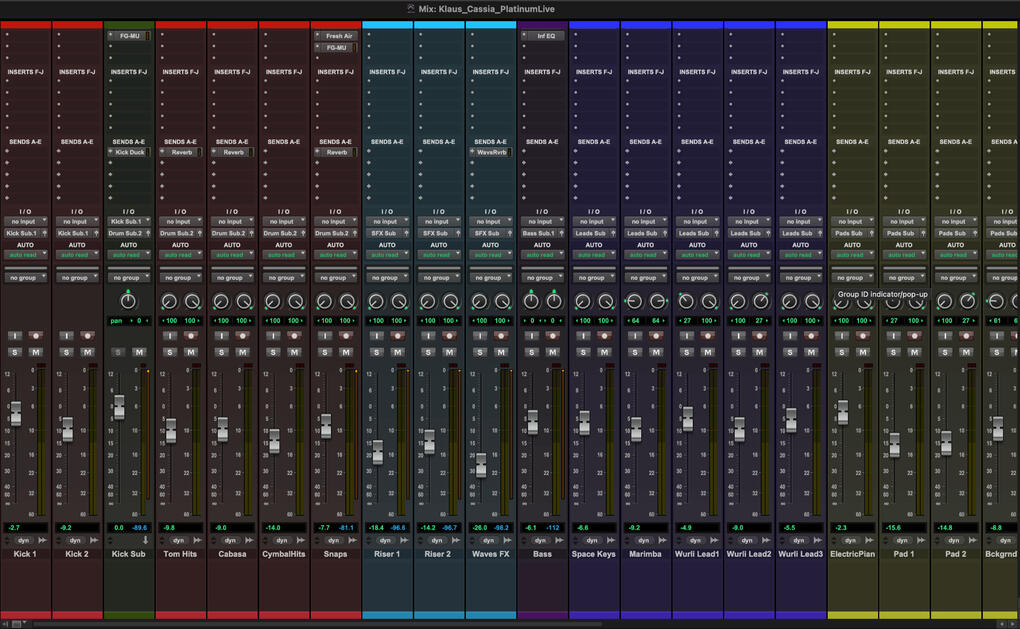This screenshot has width=1020, height=629.
Task: Solo the Kick 1 track
Action: 14,352
